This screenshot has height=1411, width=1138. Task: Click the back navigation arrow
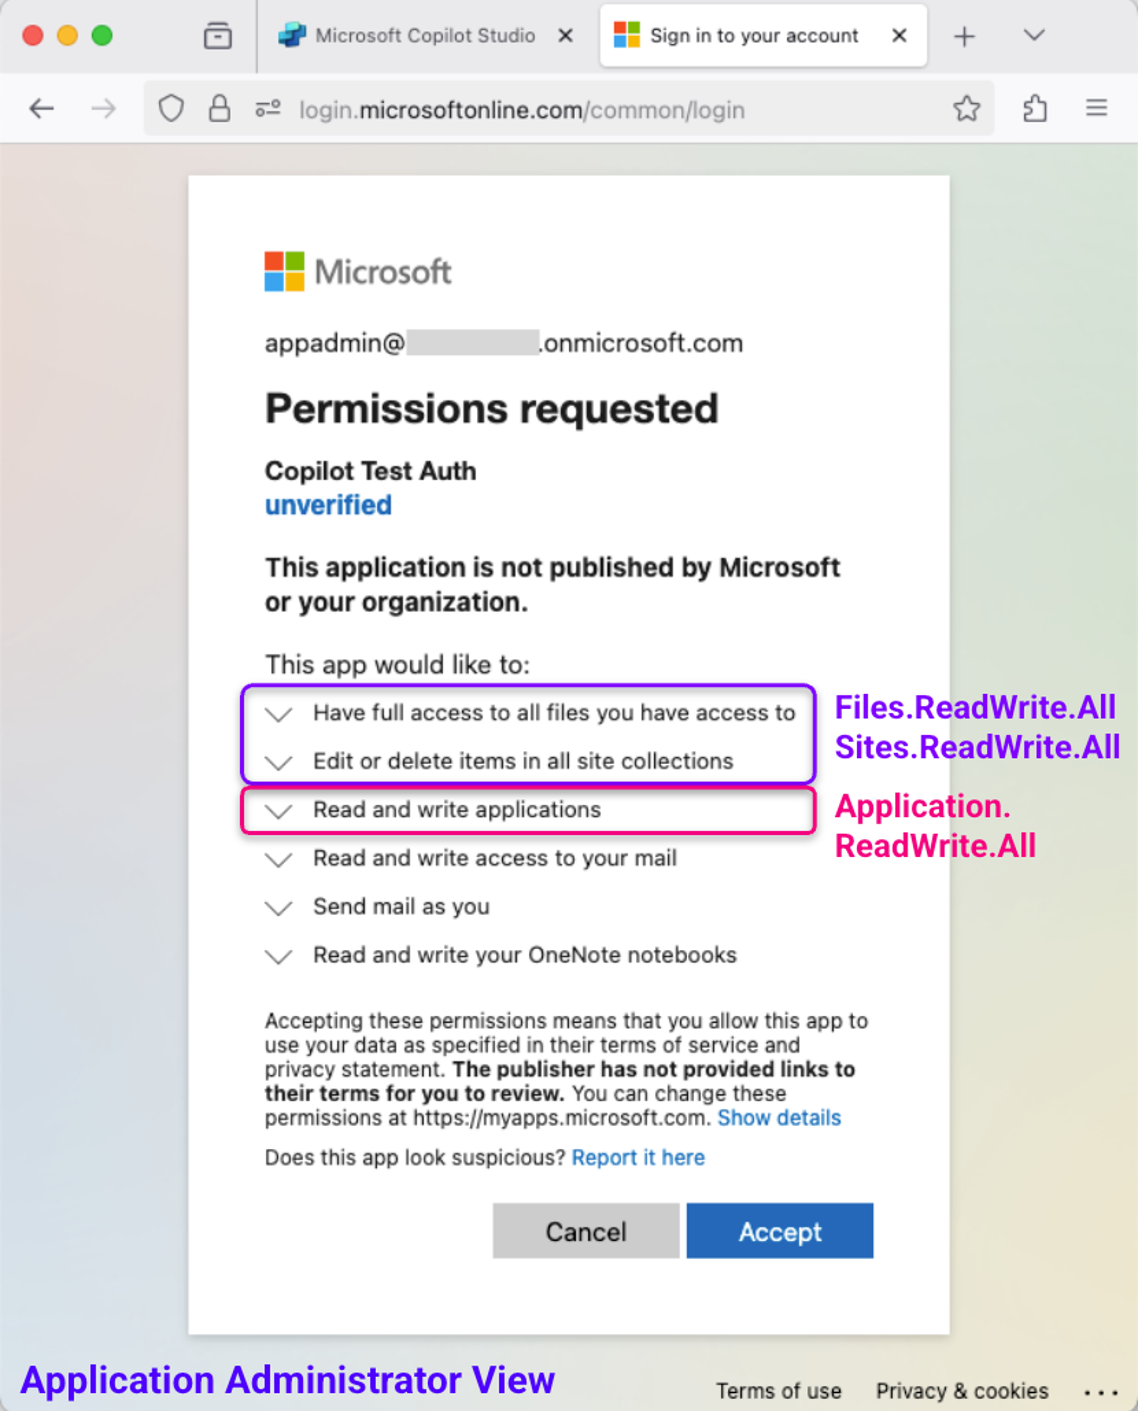[41, 108]
